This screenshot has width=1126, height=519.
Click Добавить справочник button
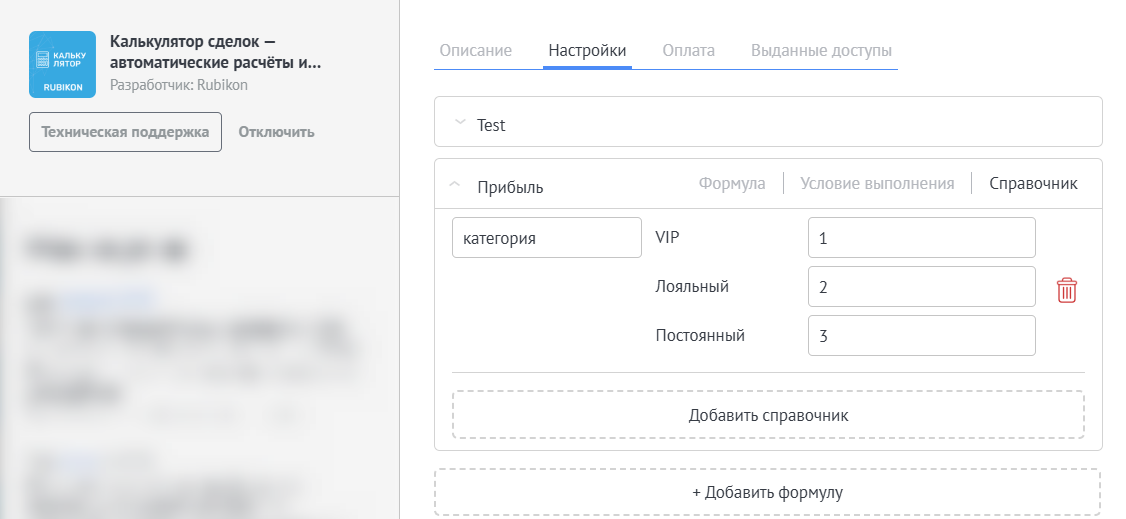(768, 415)
